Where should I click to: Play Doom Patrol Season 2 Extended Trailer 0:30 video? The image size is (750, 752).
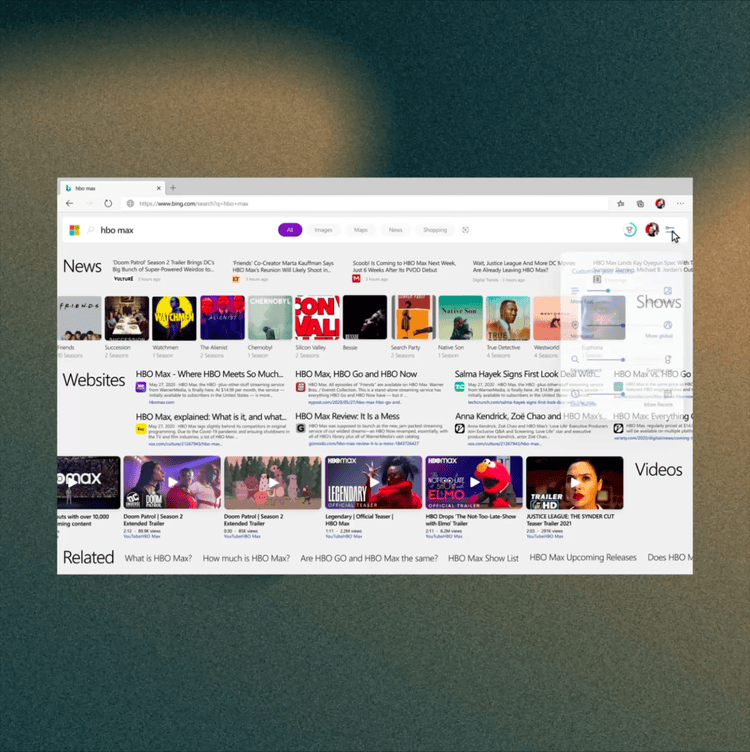click(273, 482)
